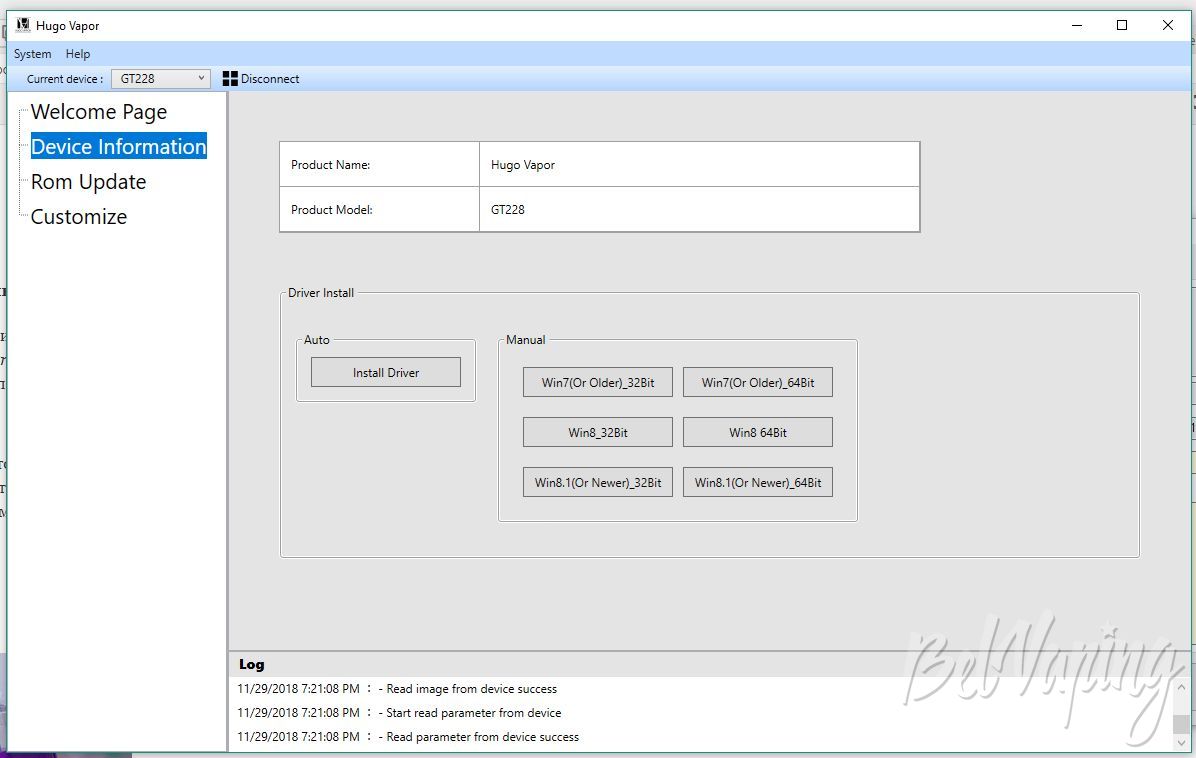Click the Disconnect icon in the toolbar
The width and height of the screenshot is (1196, 758).
230,79
